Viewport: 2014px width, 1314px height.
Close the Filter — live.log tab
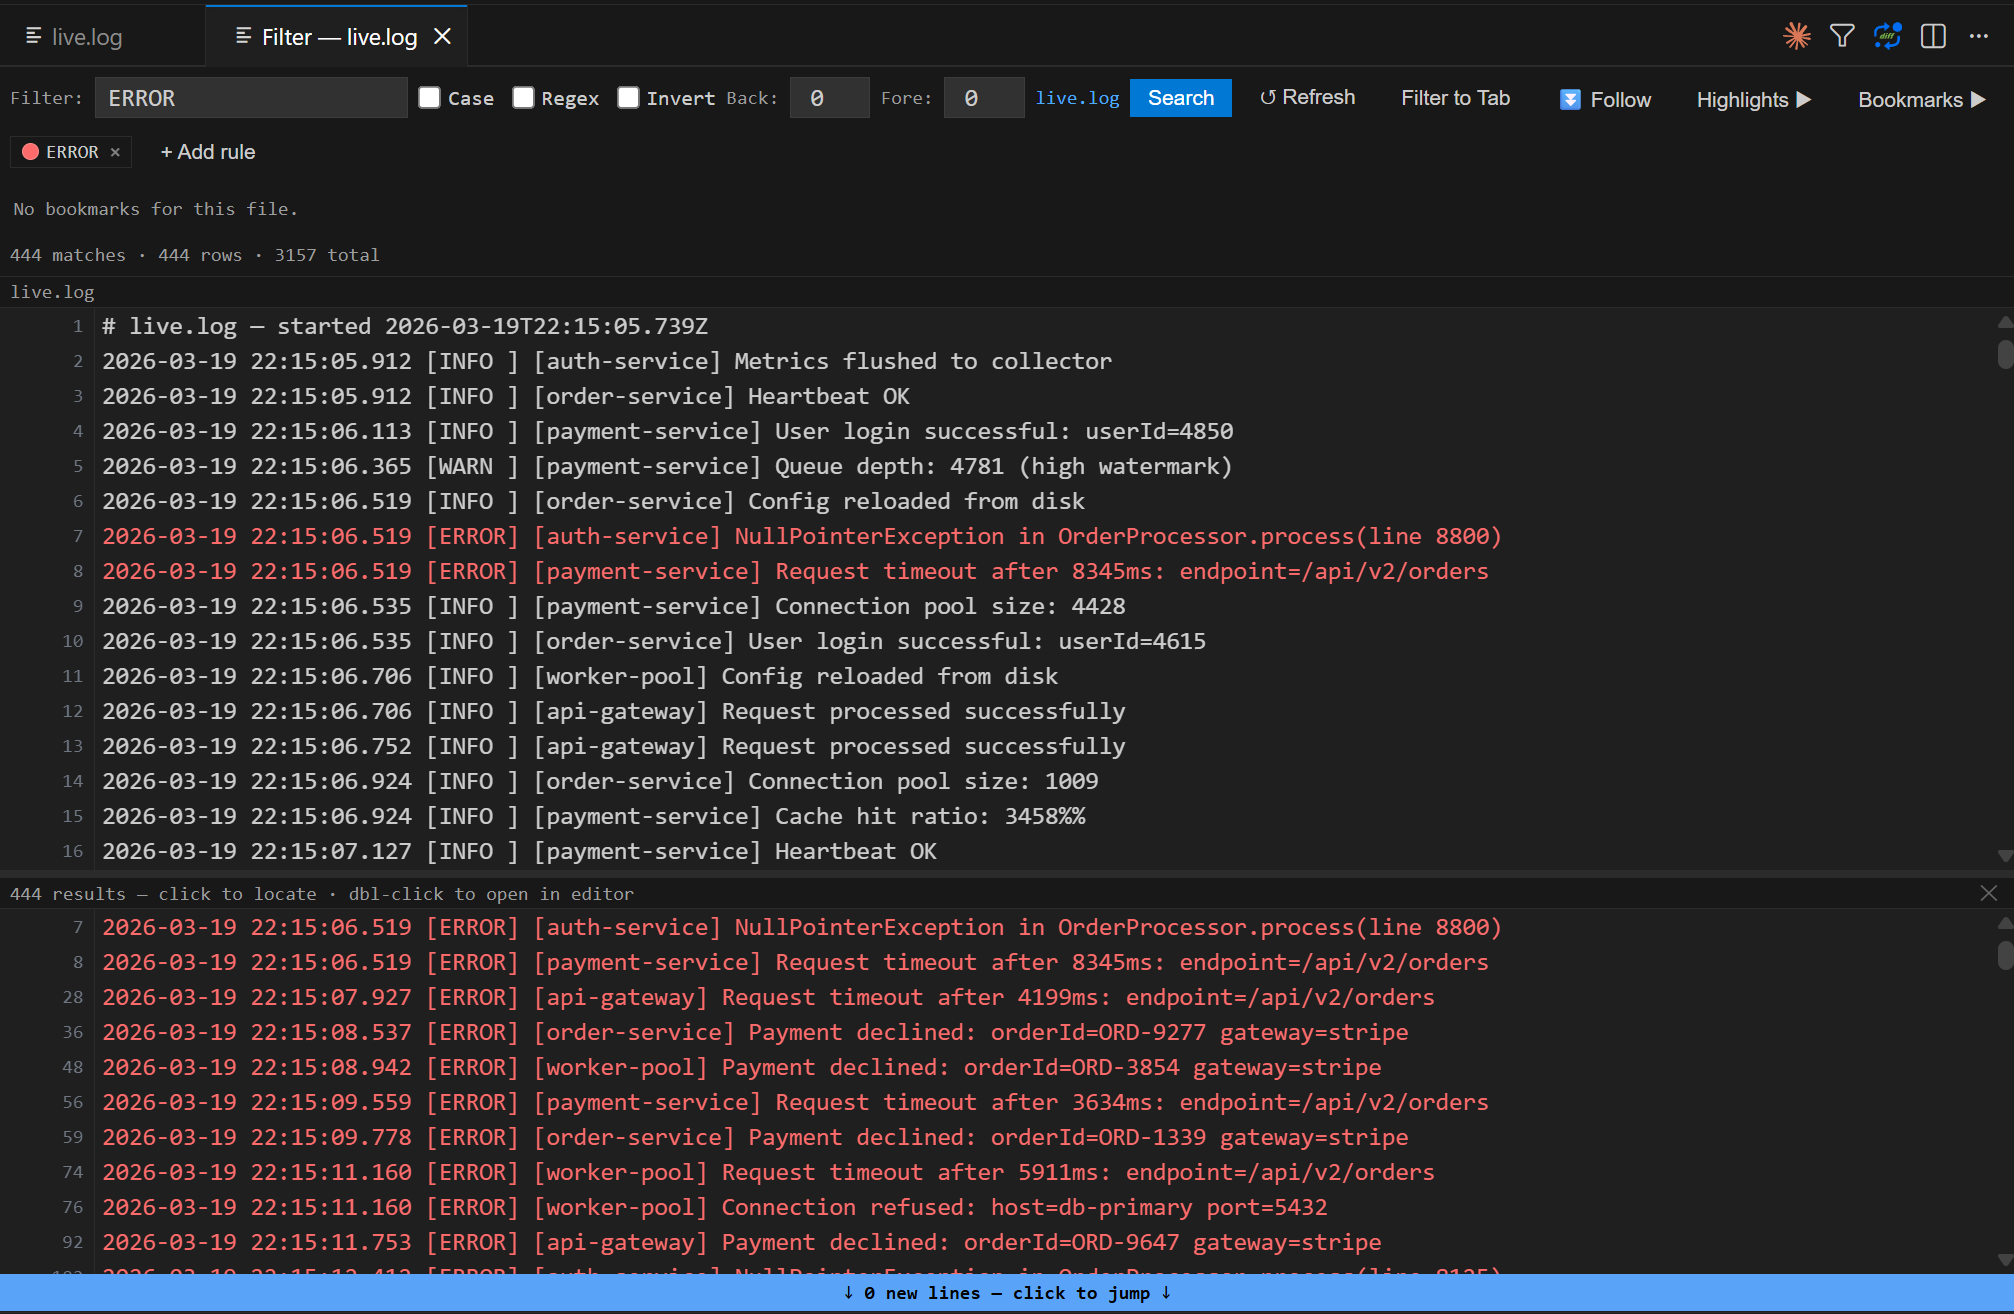point(442,37)
